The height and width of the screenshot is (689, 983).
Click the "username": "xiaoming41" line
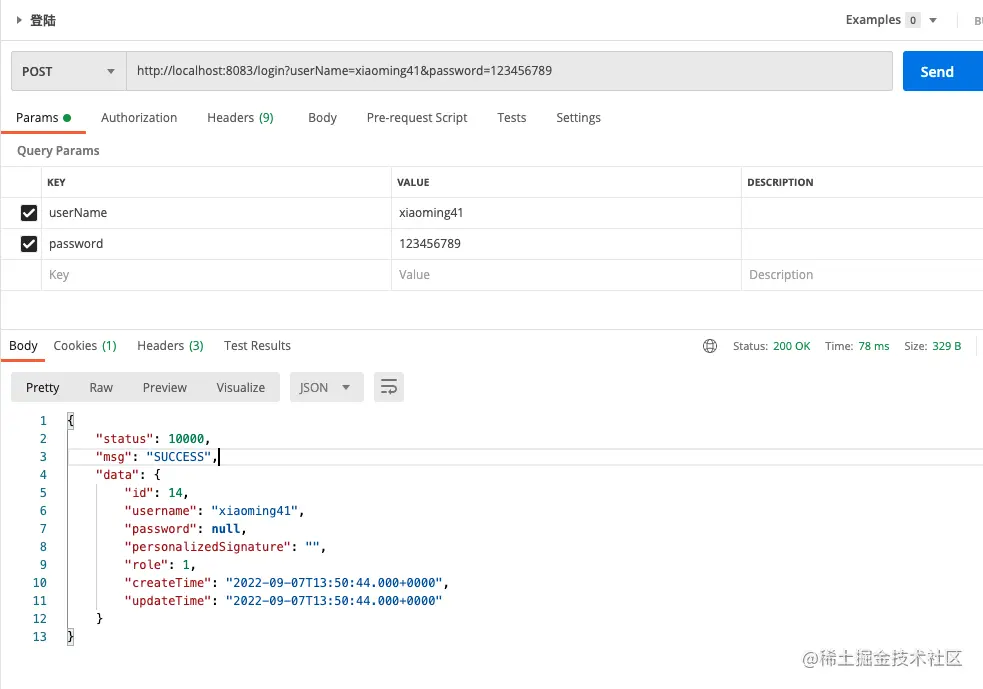pos(214,511)
